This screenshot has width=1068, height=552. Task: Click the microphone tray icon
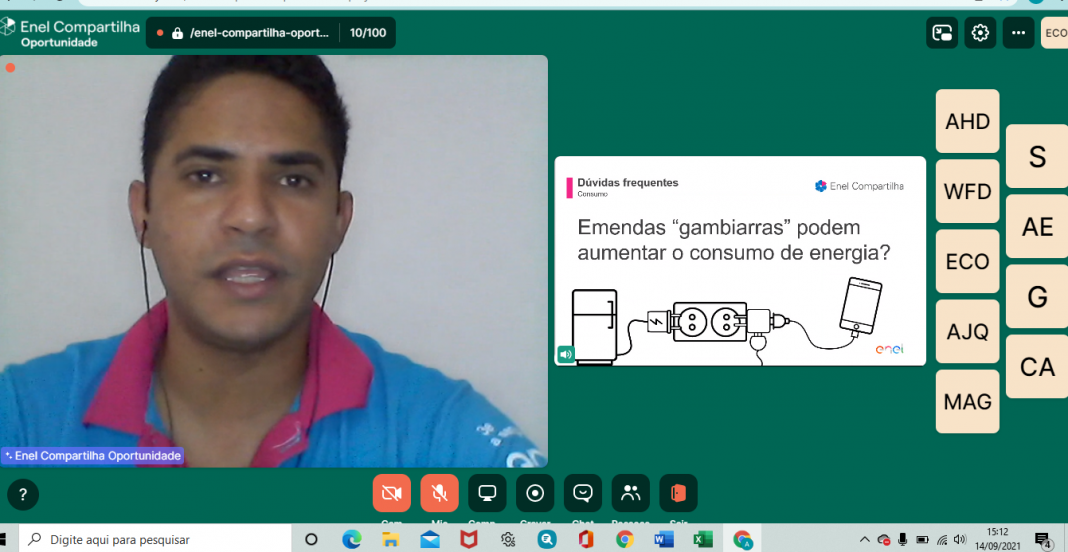tap(903, 539)
